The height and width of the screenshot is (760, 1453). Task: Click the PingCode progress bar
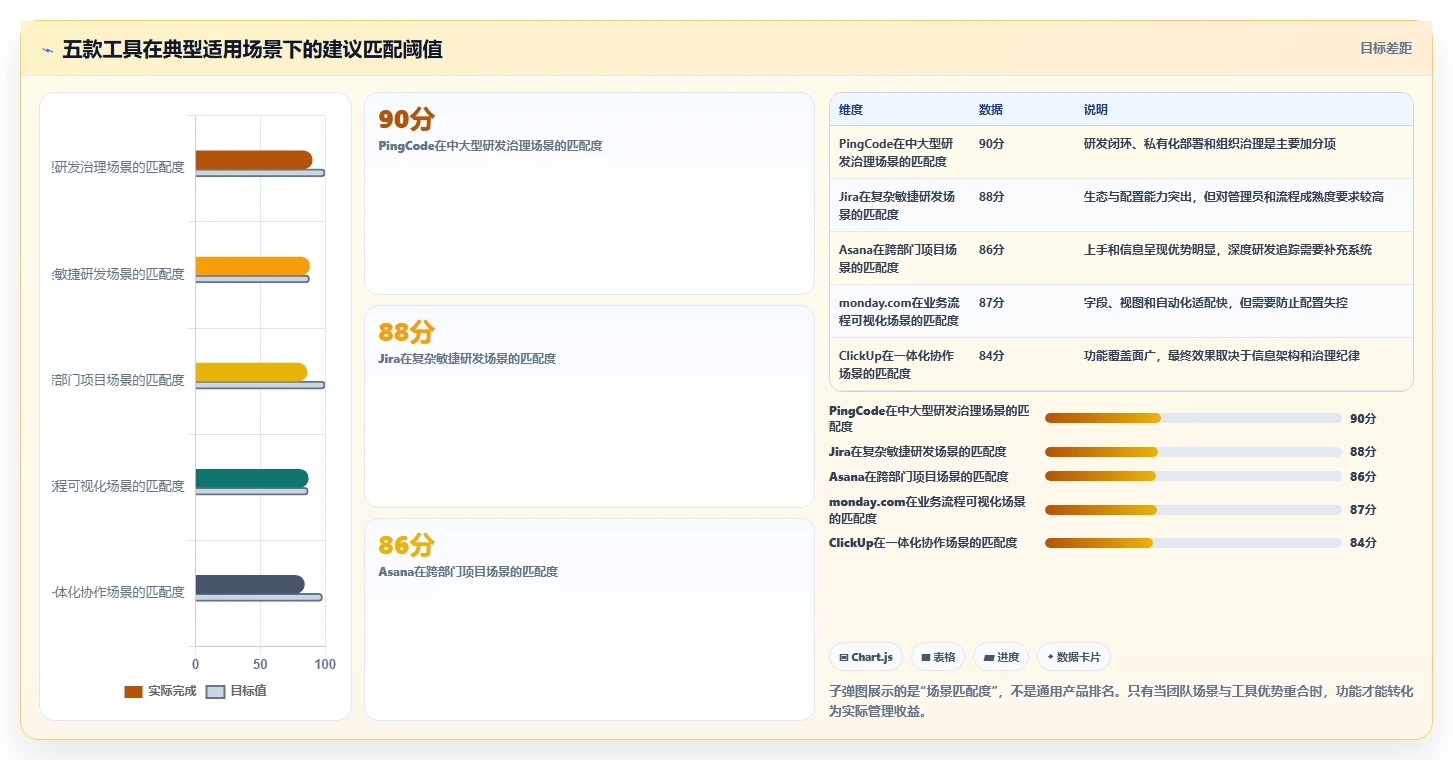click(x=1193, y=418)
